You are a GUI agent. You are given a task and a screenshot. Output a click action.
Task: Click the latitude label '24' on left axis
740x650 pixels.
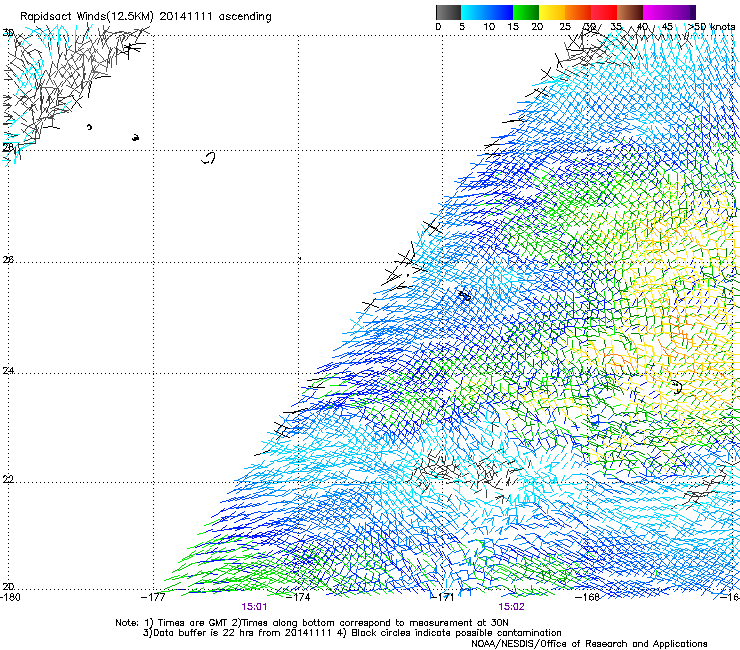click(8, 371)
